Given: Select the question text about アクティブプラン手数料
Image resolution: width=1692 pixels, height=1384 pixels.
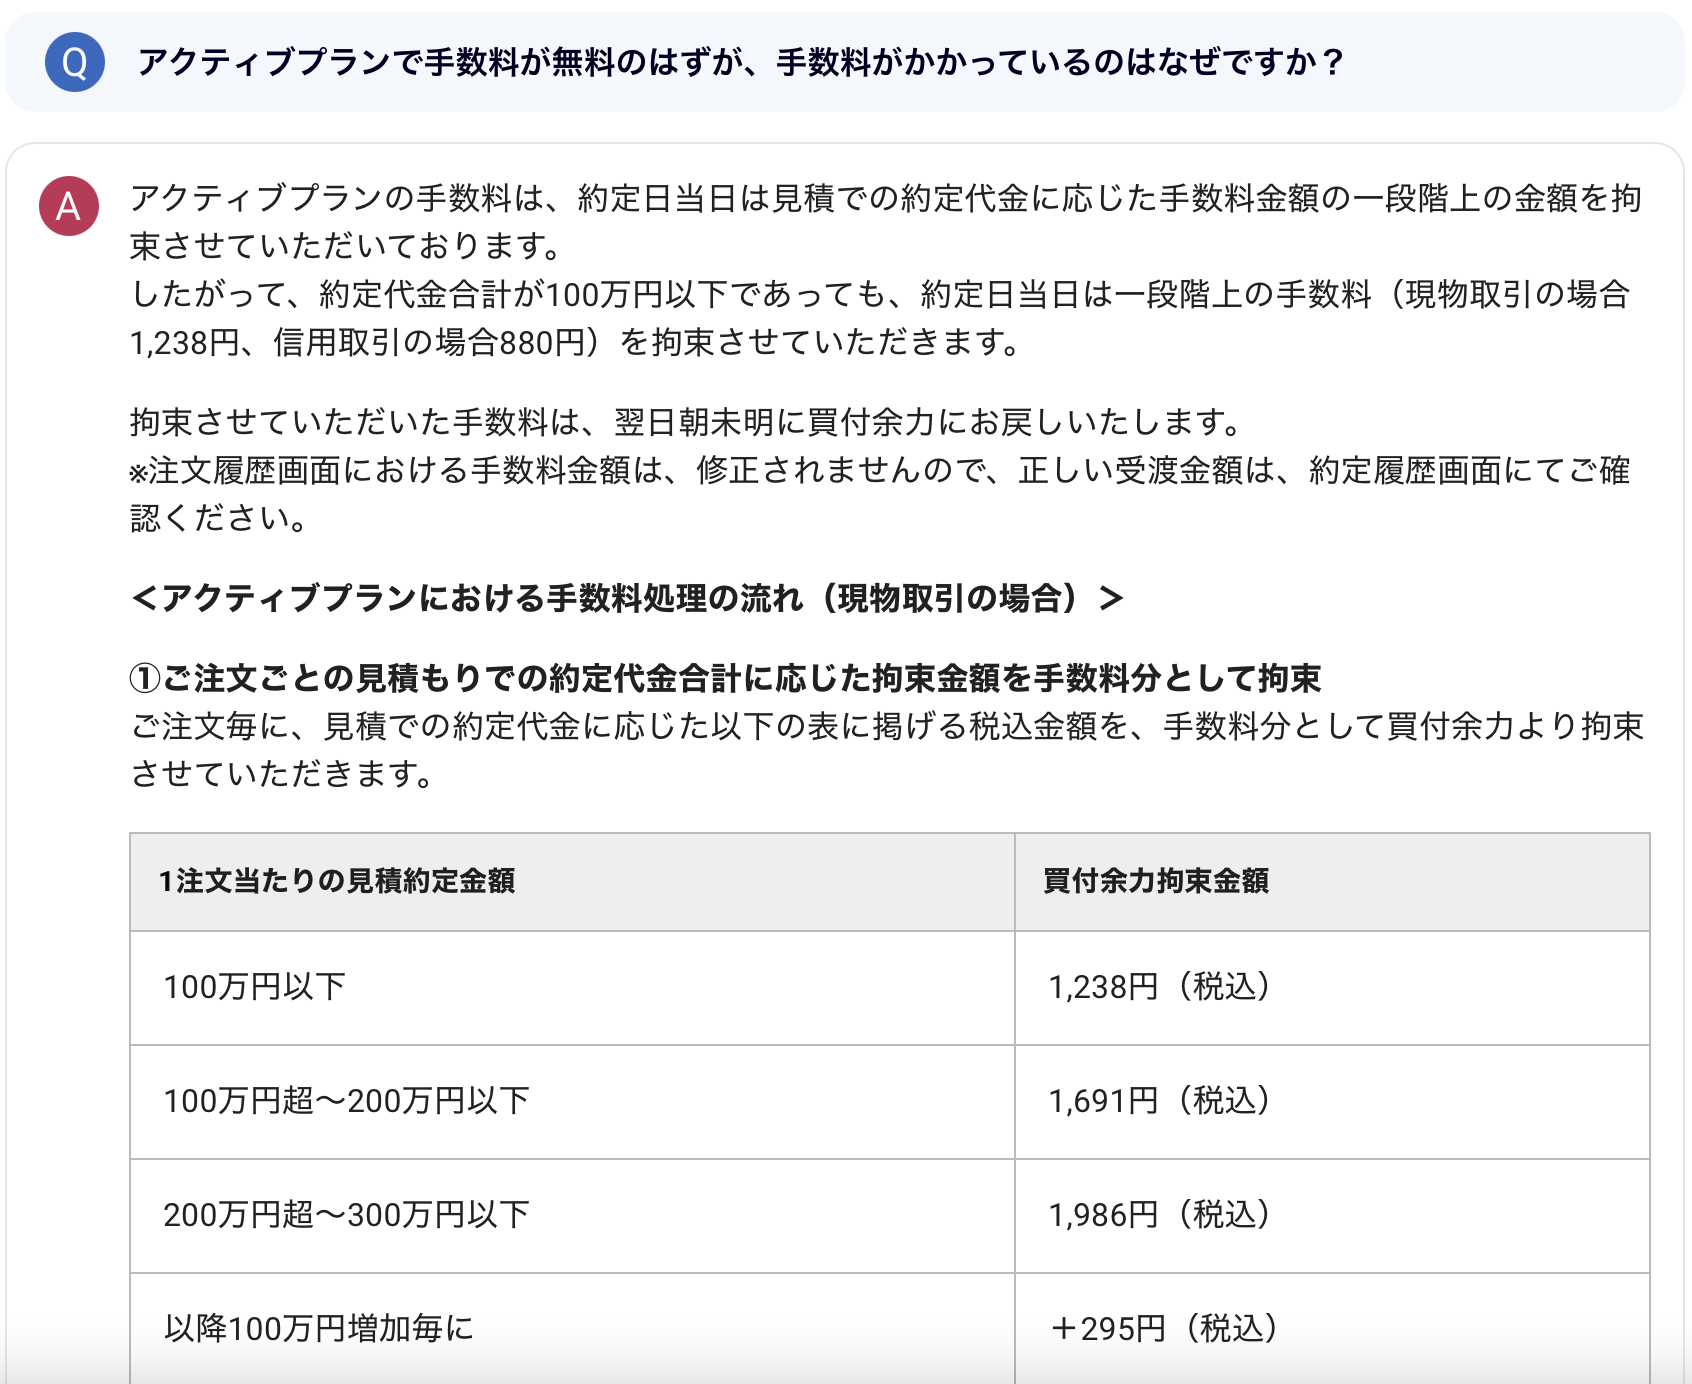Looking at the screenshot, I should pyautogui.click(x=741, y=62).
